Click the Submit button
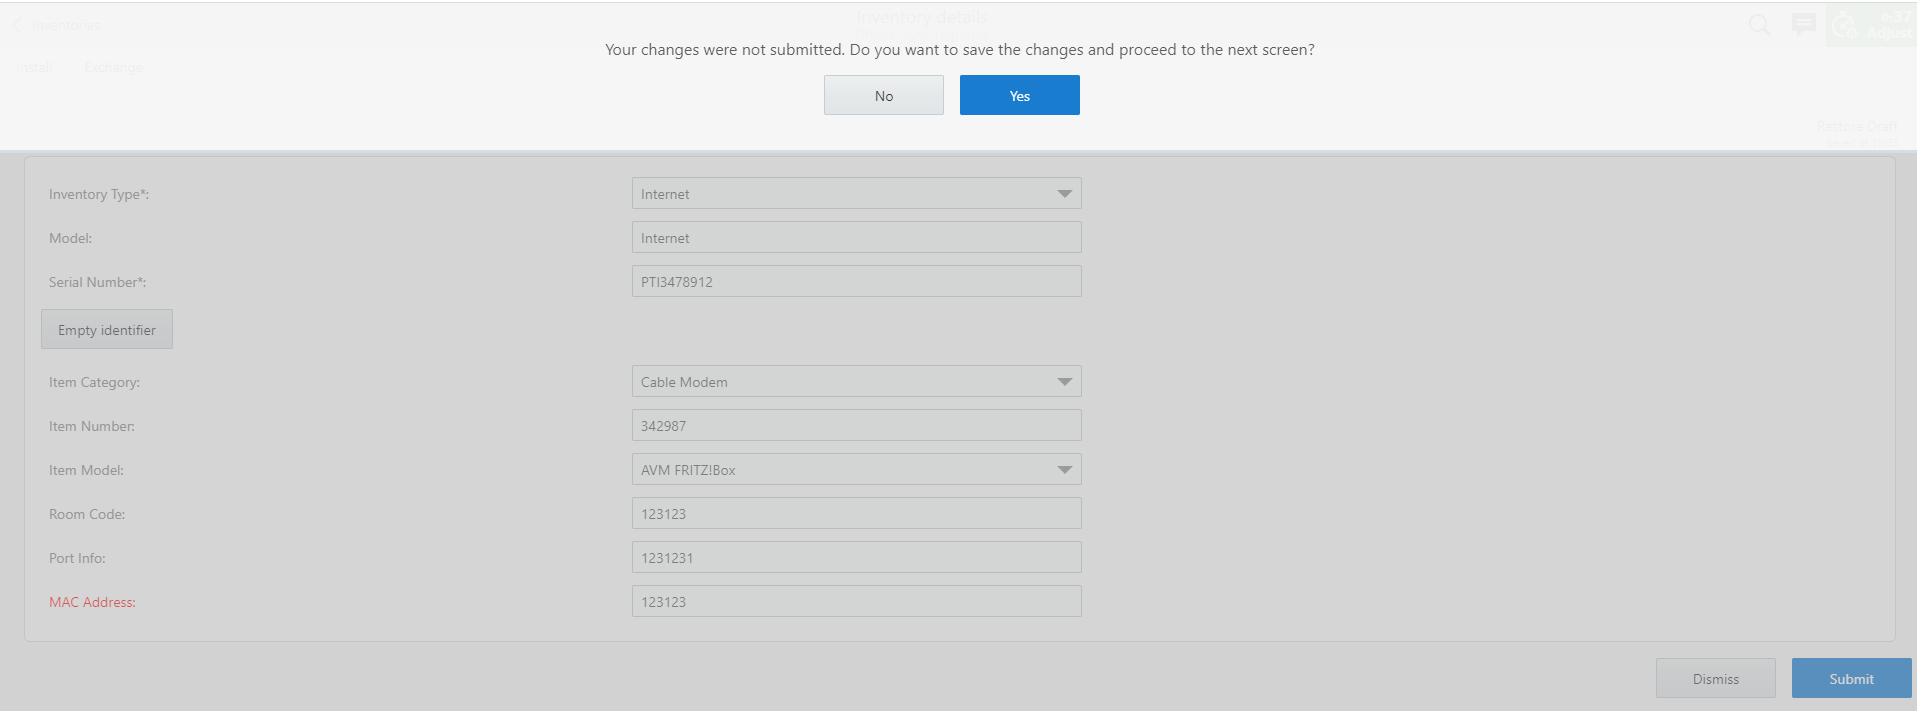The height and width of the screenshot is (711, 1917). pos(1851,679)
